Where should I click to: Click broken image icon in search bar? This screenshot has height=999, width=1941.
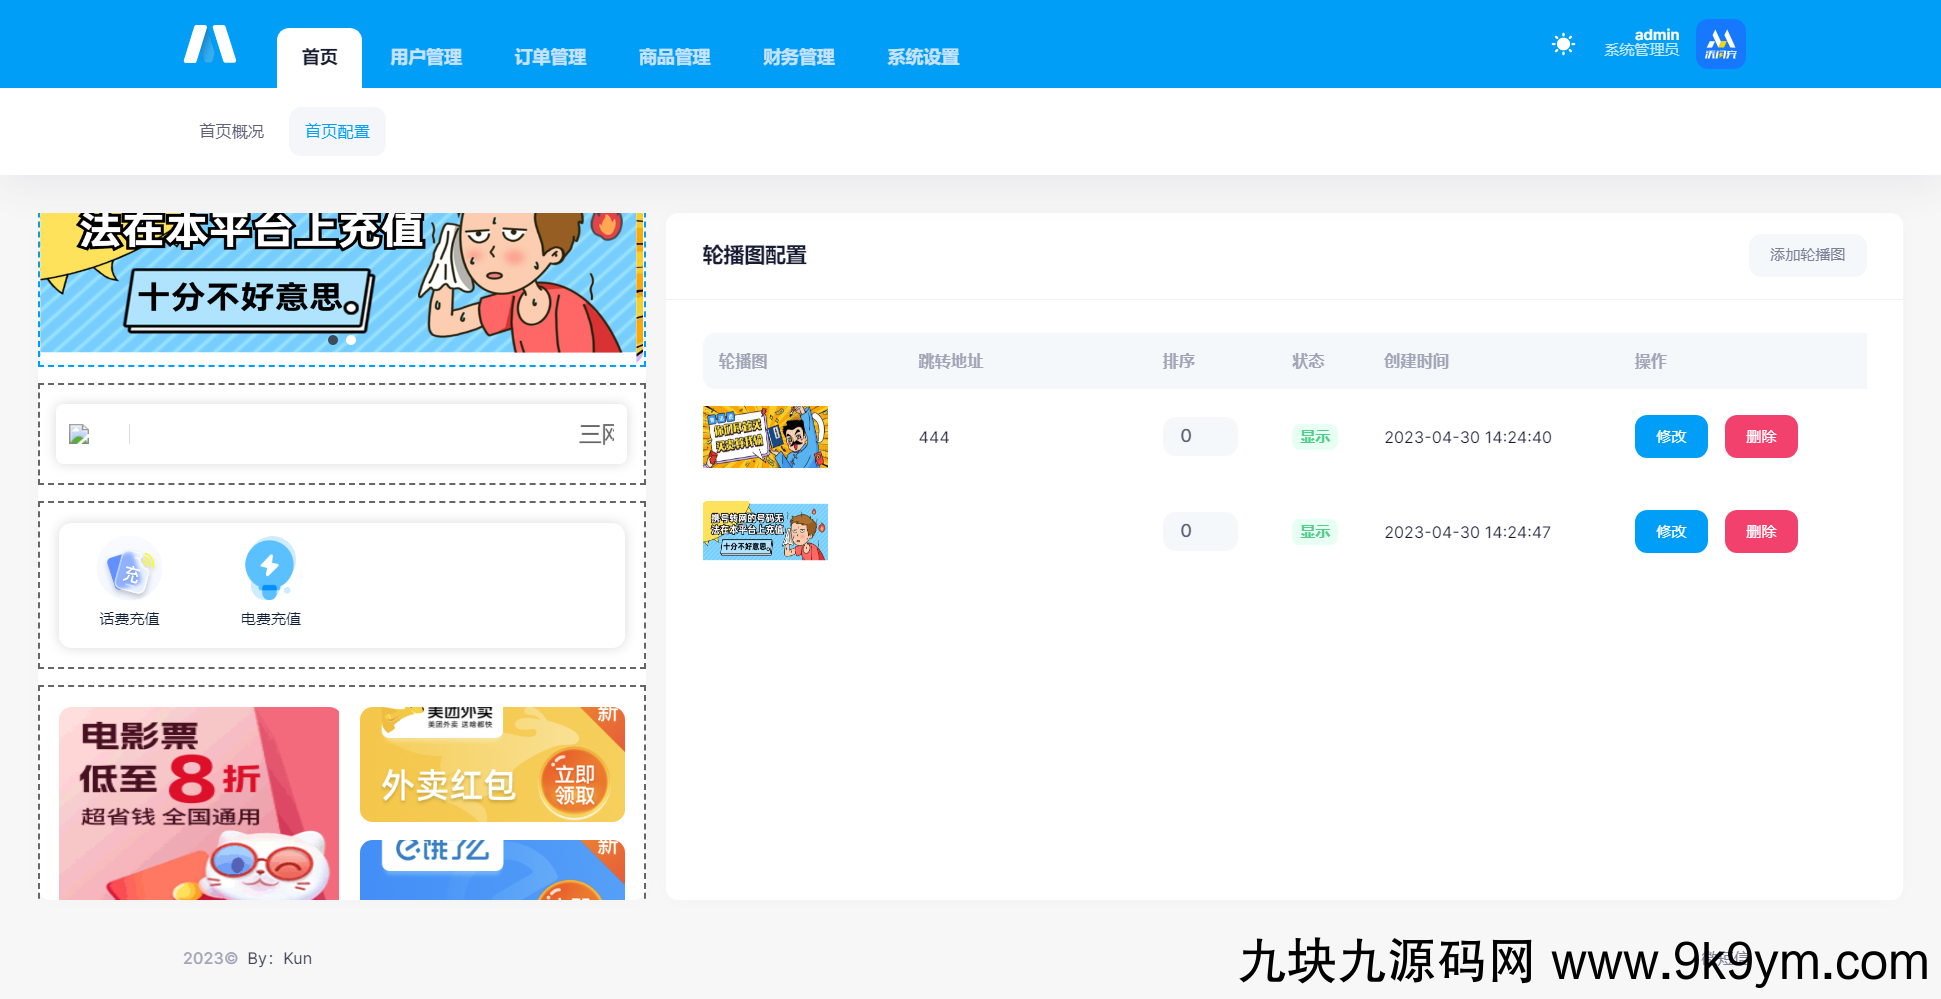tap(79, 434)
